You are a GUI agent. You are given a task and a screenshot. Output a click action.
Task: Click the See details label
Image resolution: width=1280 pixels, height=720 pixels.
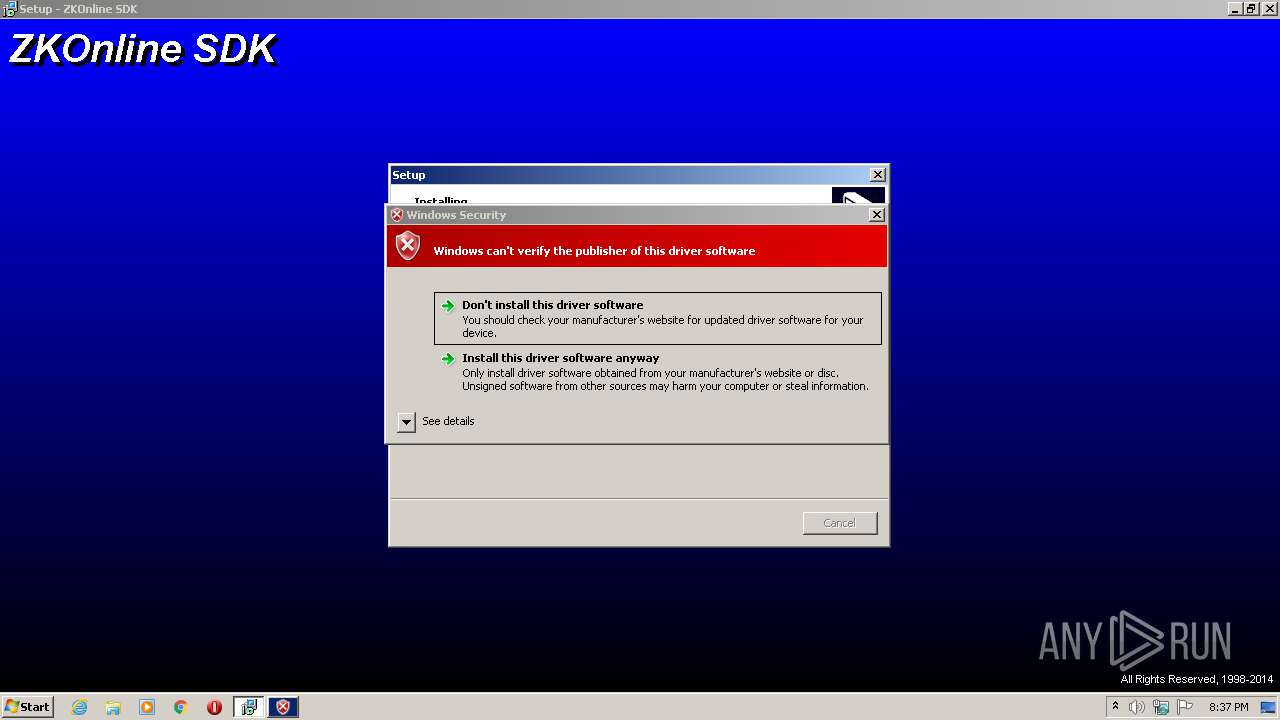448,421
